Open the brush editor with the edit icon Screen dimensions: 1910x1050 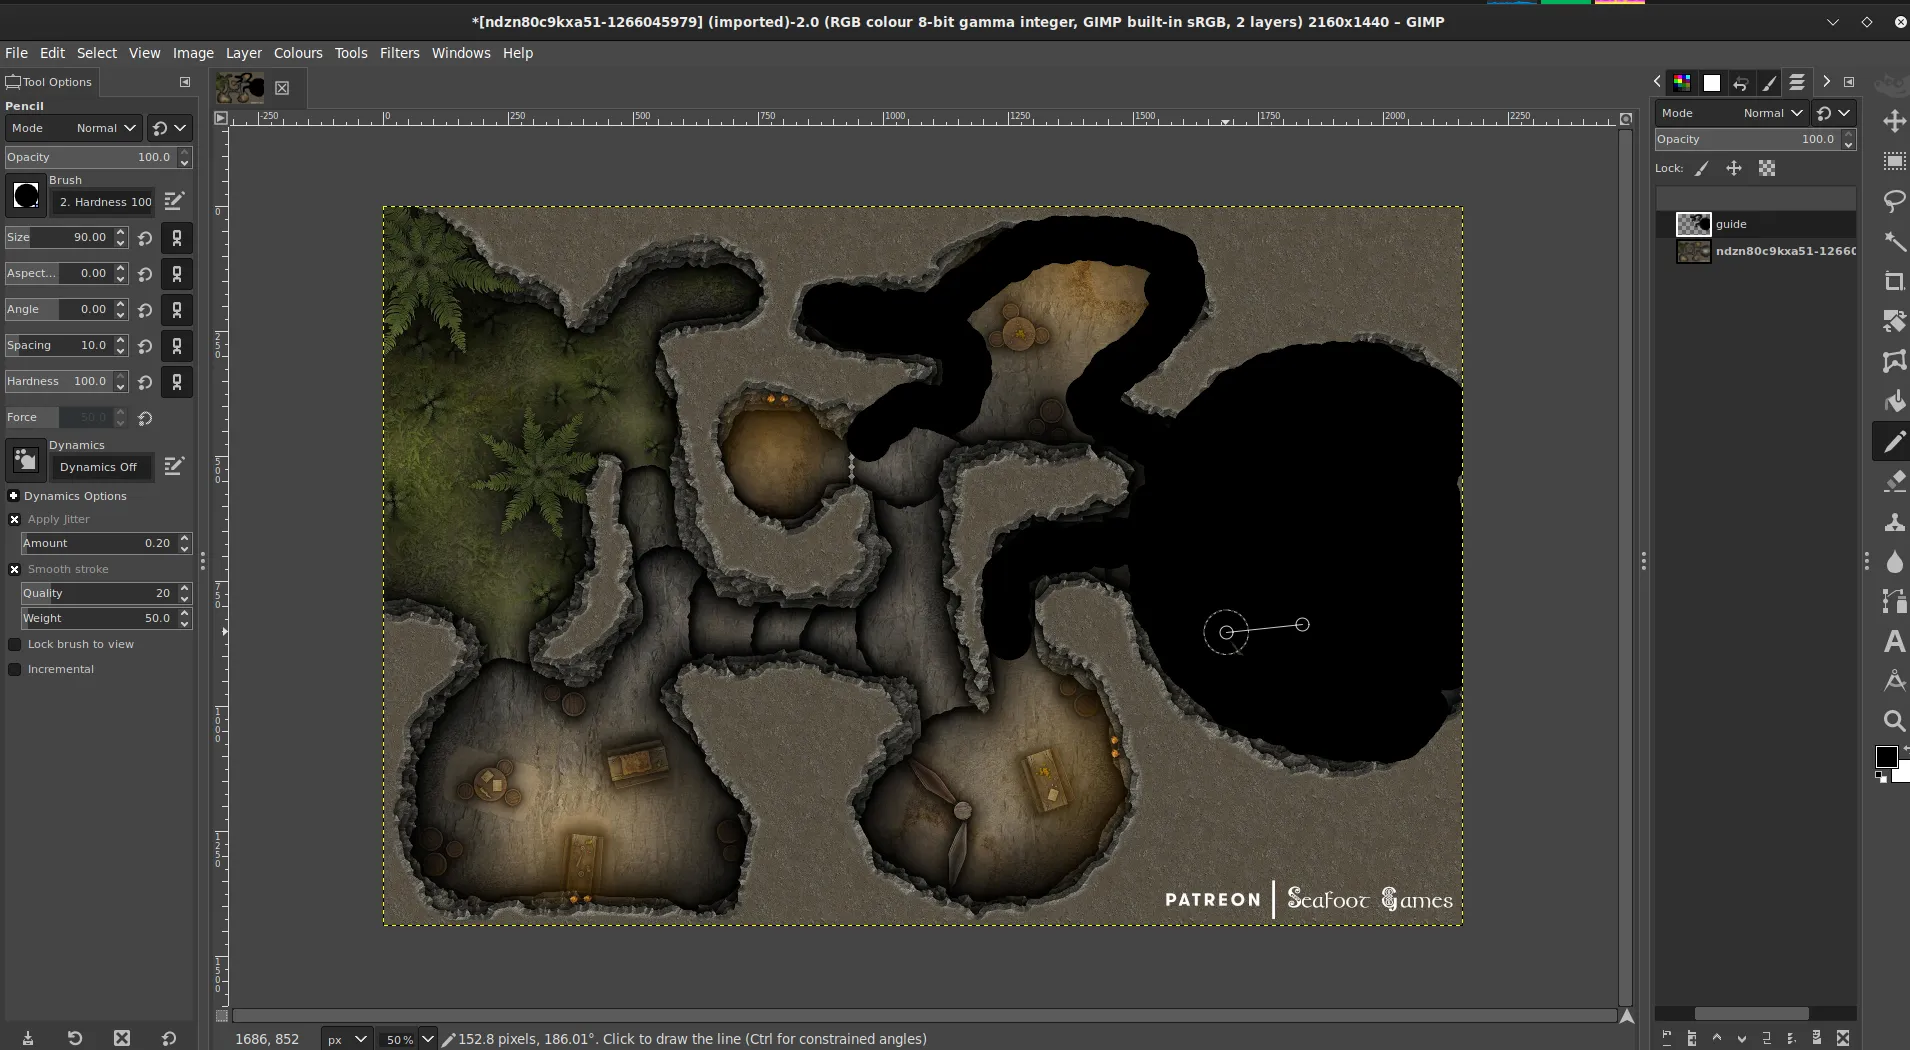coord(174,201)
